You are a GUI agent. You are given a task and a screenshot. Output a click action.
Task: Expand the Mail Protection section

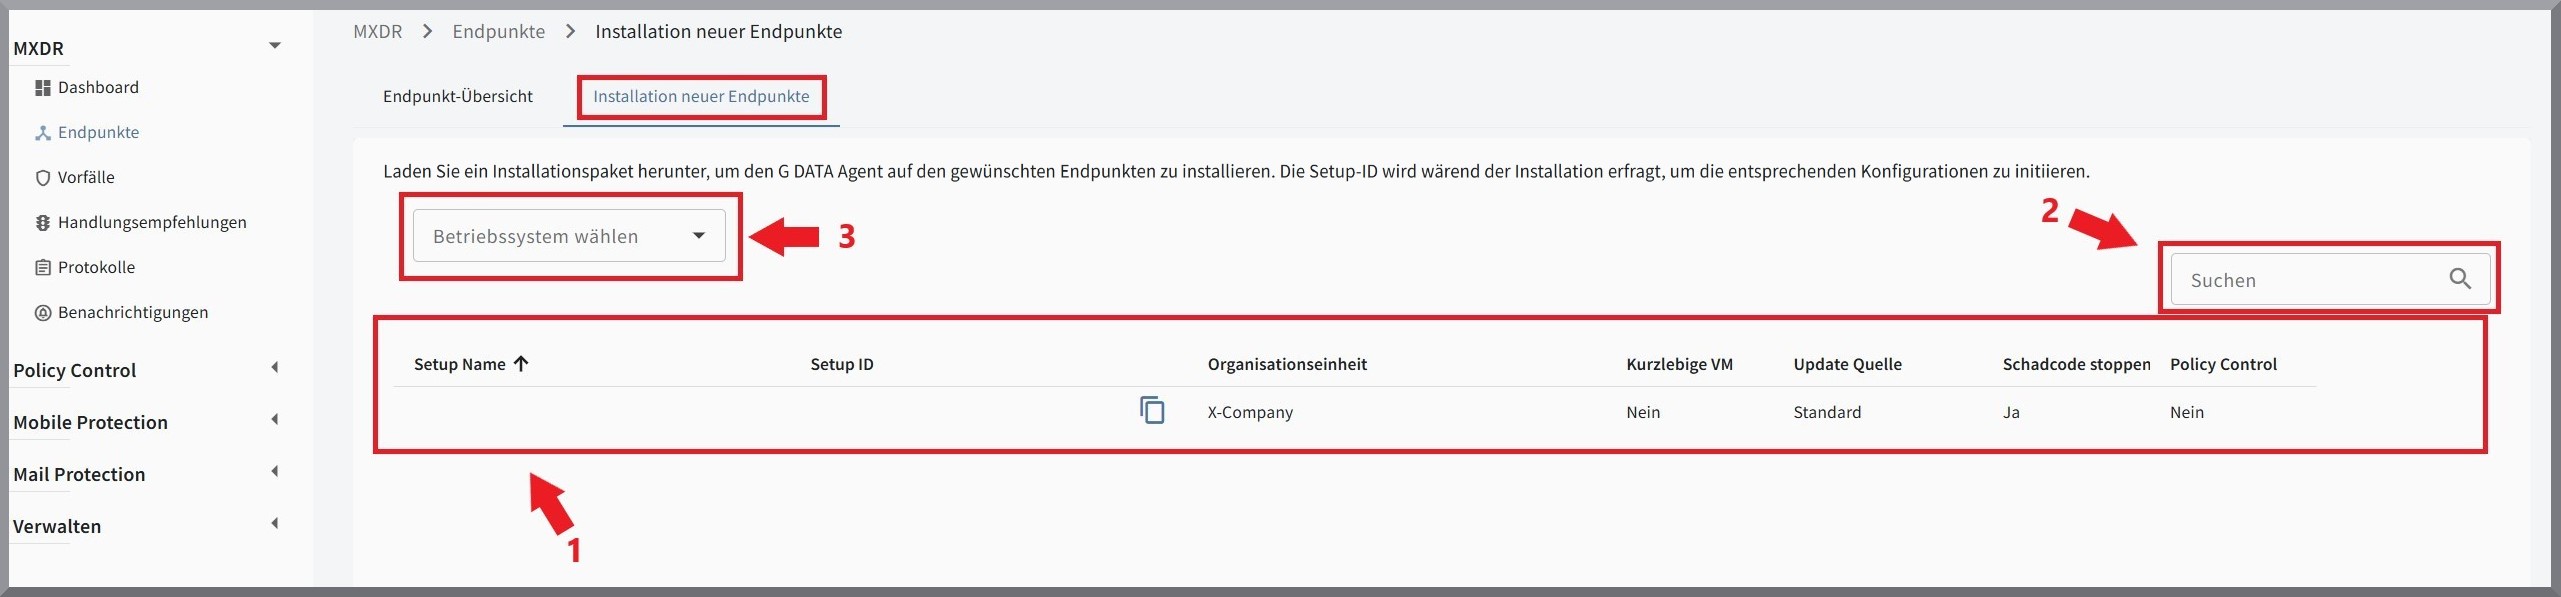[274, 472]
